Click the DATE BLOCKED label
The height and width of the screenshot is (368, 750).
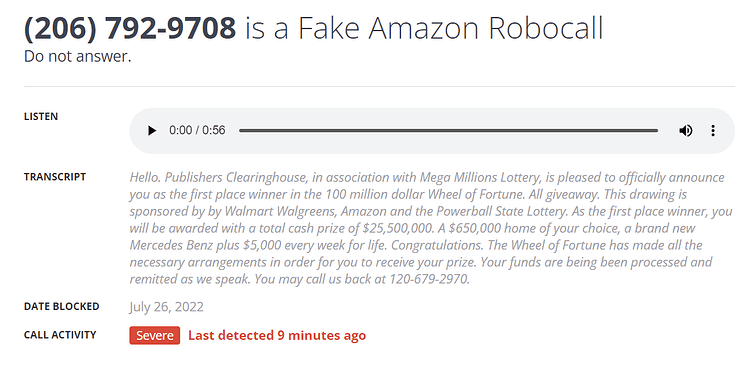click(x=62, y=307)
